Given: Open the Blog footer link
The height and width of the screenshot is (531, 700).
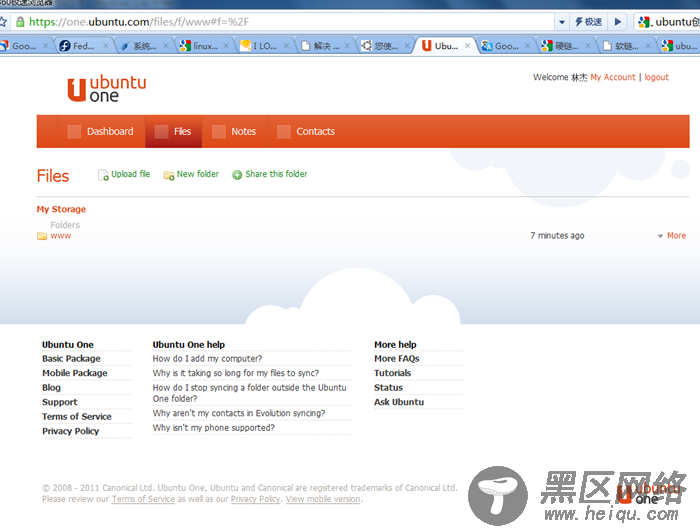Looking at the screenshot, I should tap(51, 388).
